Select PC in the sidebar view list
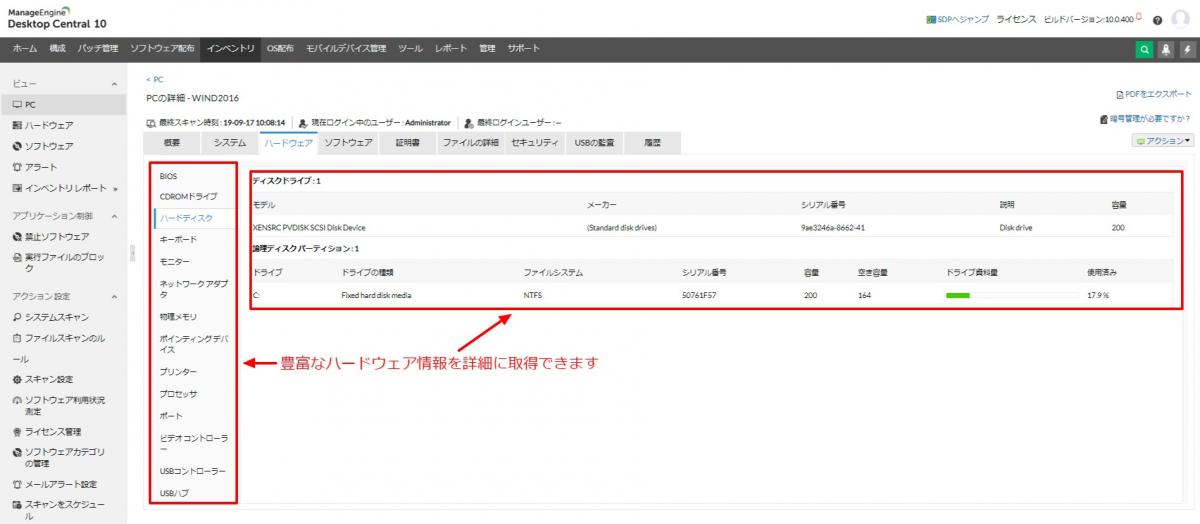The width and height of the screenshot is (1200, 524). pos(64,104)
